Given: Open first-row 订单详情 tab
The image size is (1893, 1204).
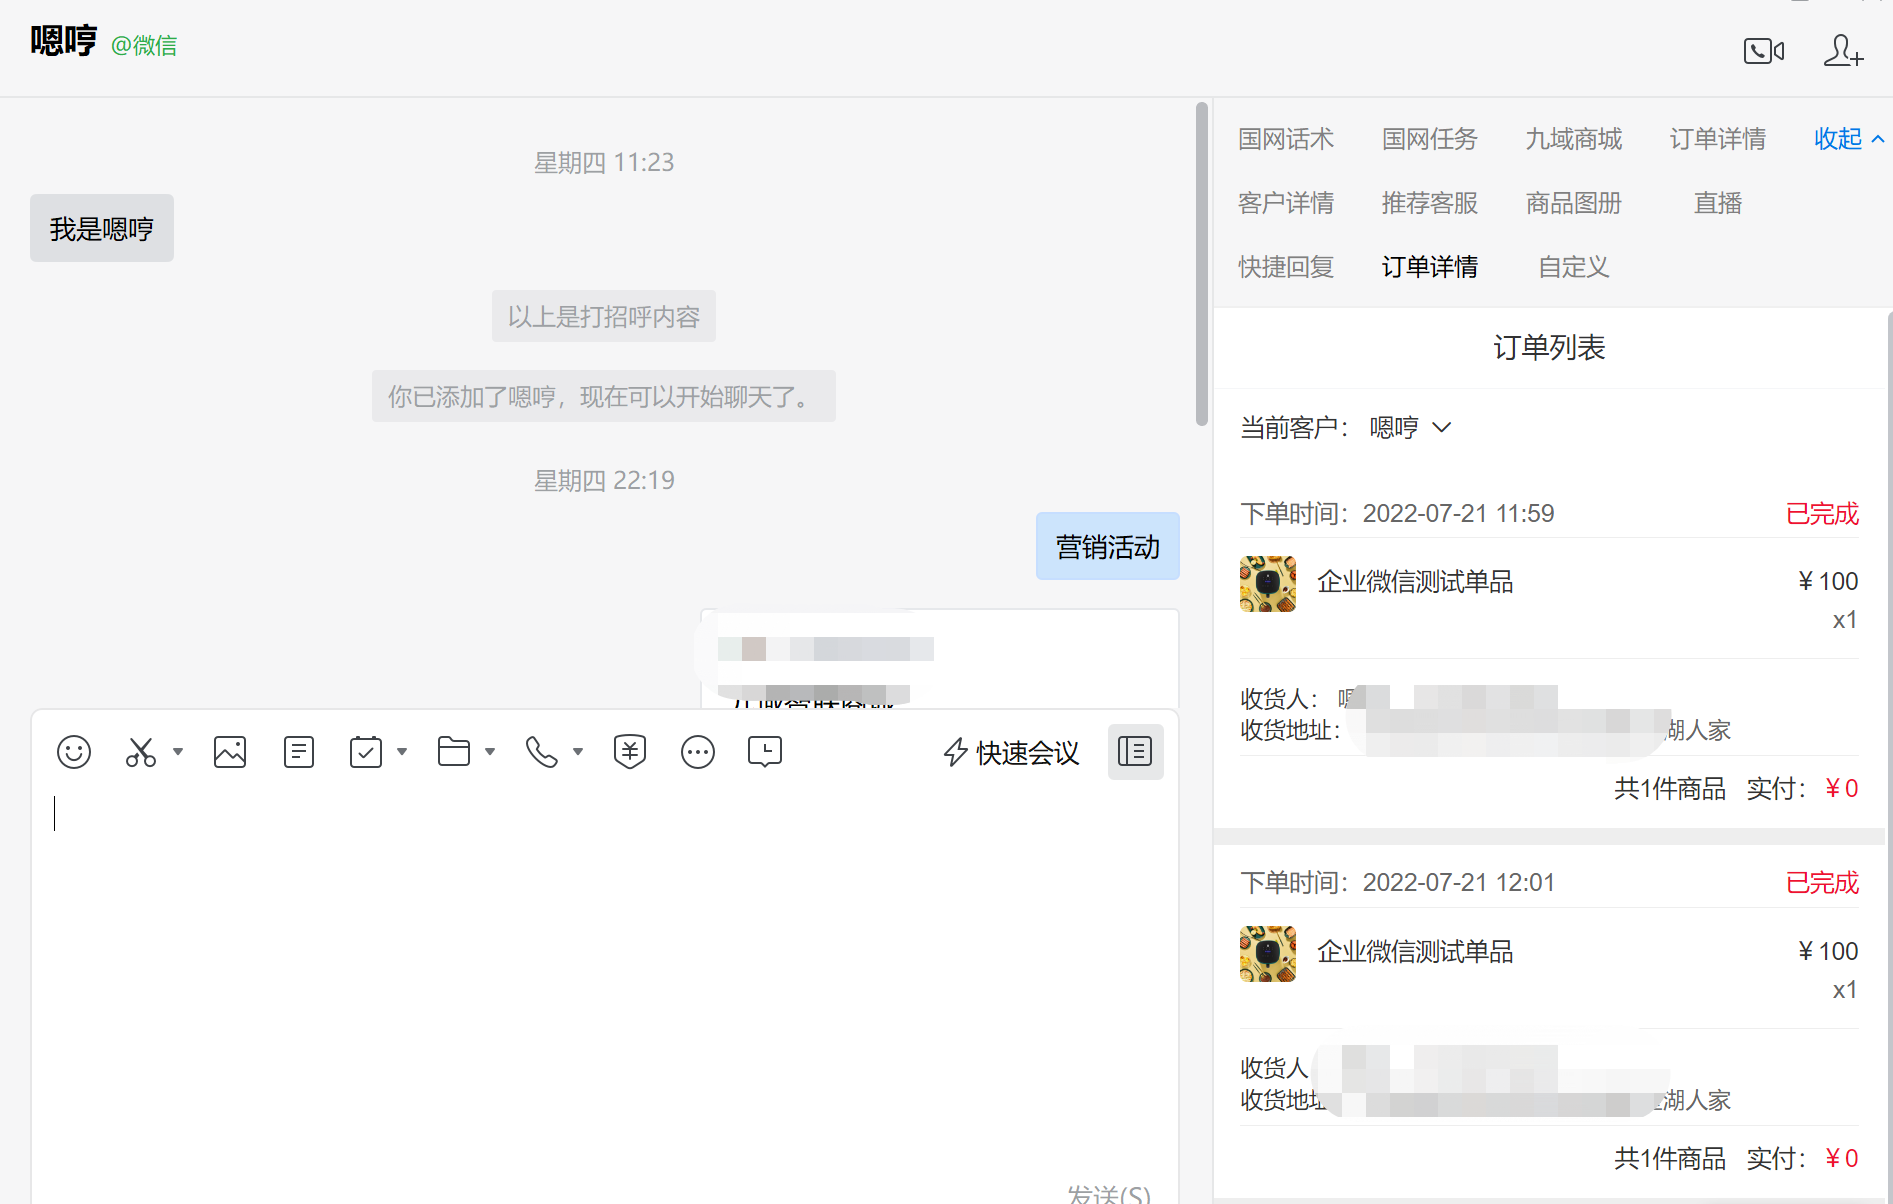Looking at the screenshot, I should (x=1718, y=139).
